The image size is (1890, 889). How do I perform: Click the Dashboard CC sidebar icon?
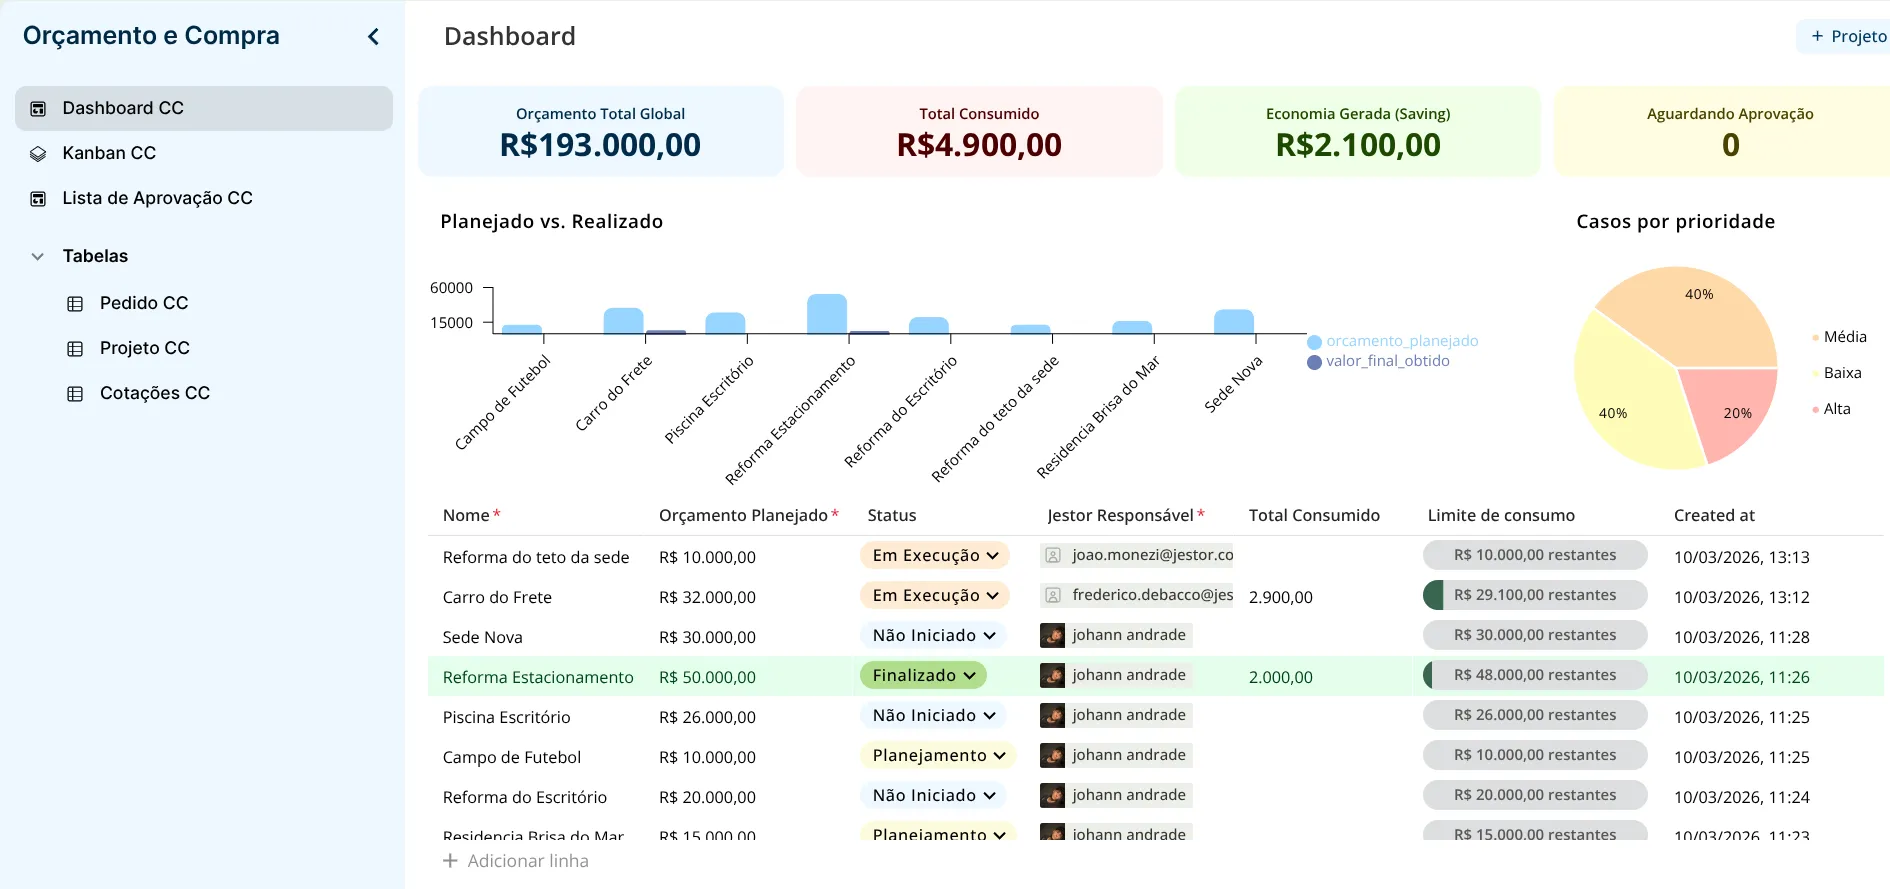point(38,109)
